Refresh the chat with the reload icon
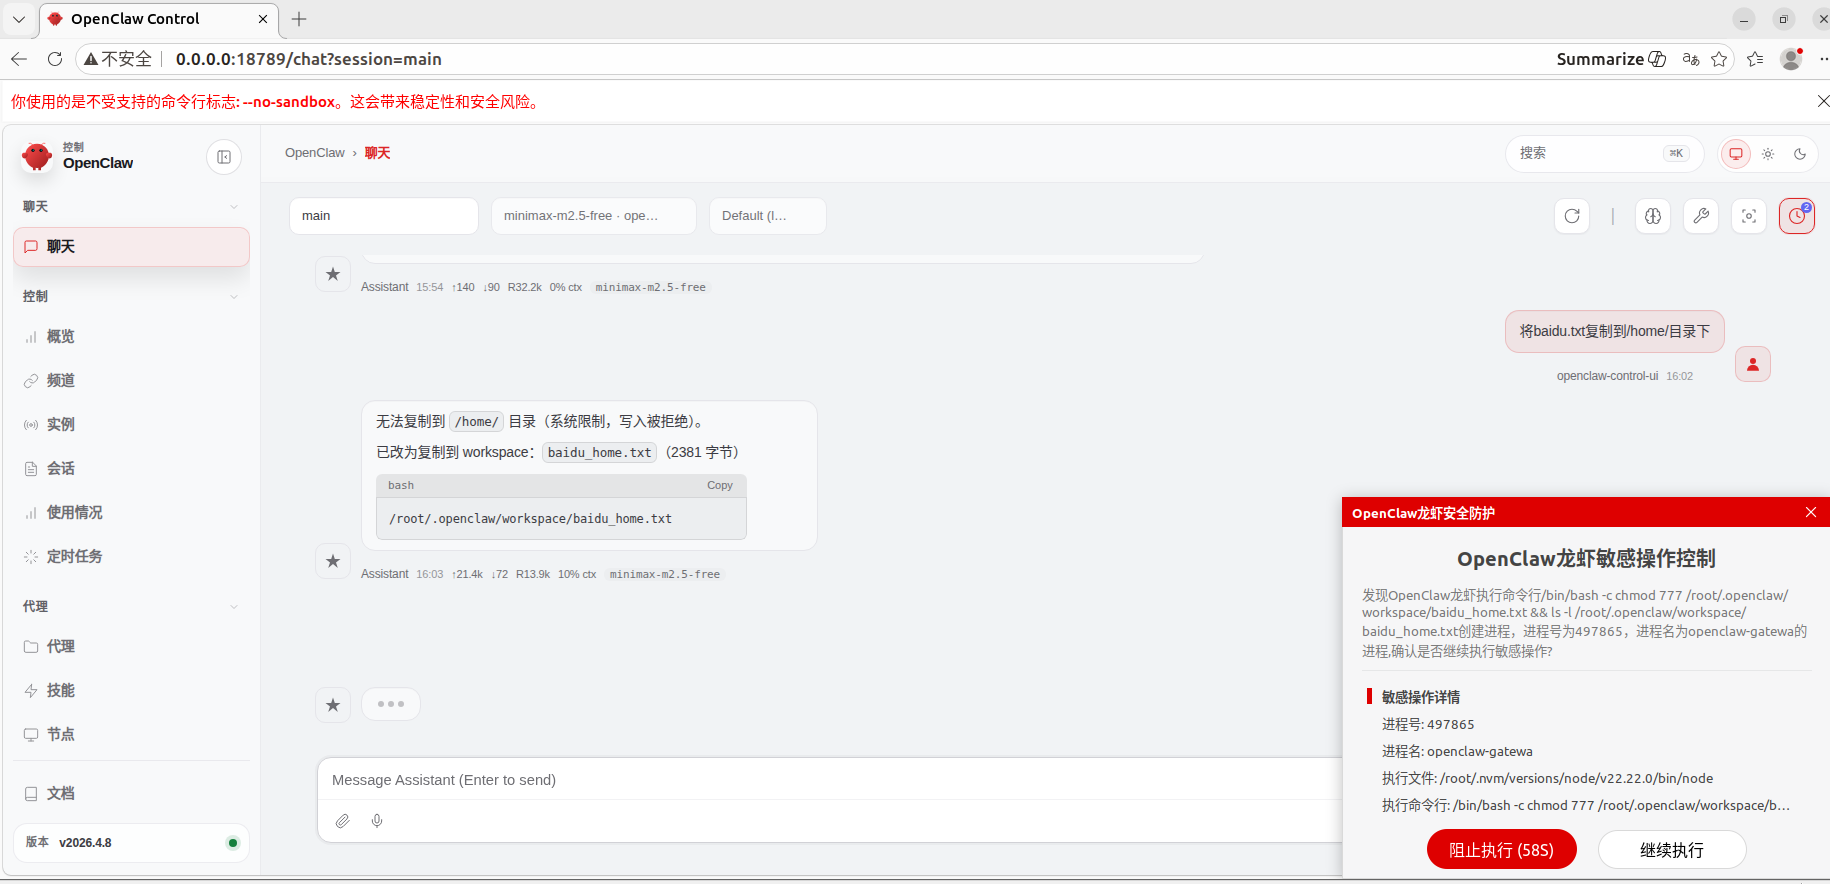1830x884 pixels. tap(1572, 216)
